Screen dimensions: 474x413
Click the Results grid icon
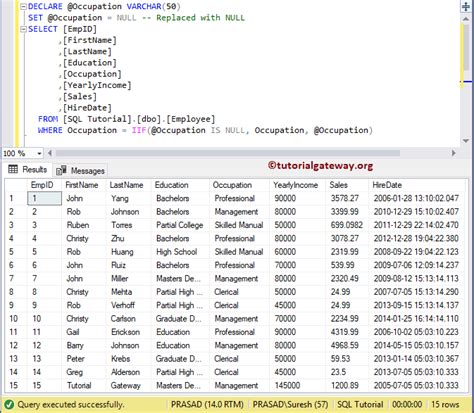(13, 169)
